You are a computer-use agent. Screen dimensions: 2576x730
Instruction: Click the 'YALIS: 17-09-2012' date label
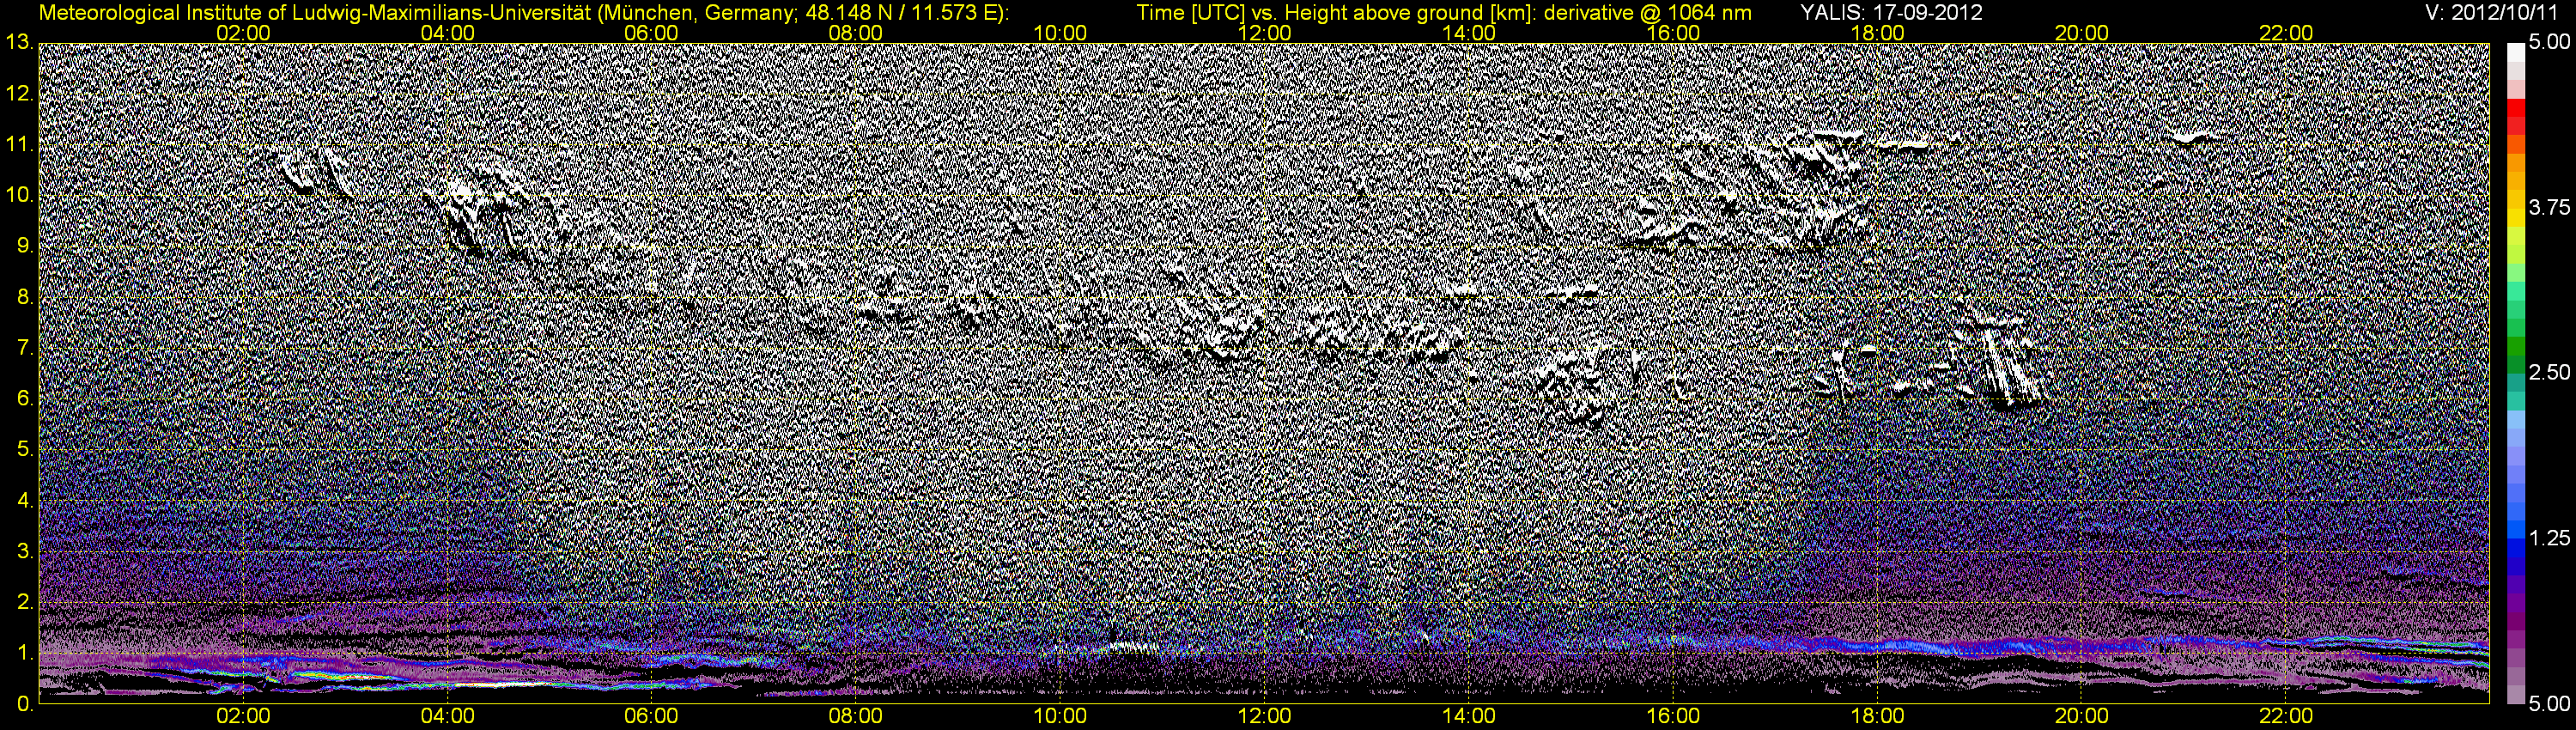(1891, 12)
